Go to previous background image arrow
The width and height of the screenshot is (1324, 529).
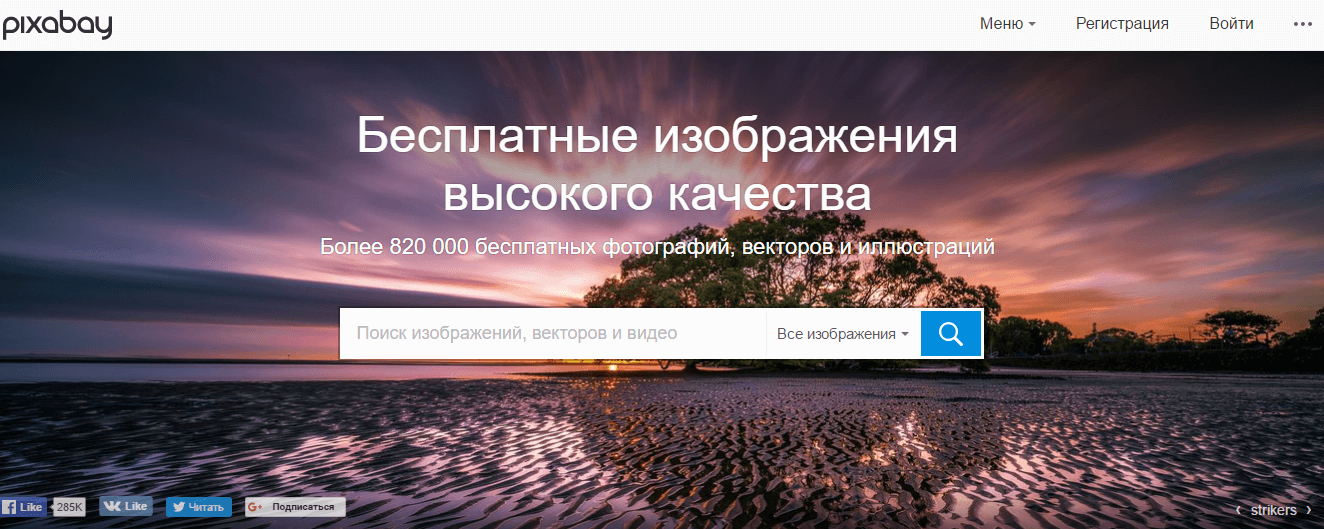(x=1238, y=510)
